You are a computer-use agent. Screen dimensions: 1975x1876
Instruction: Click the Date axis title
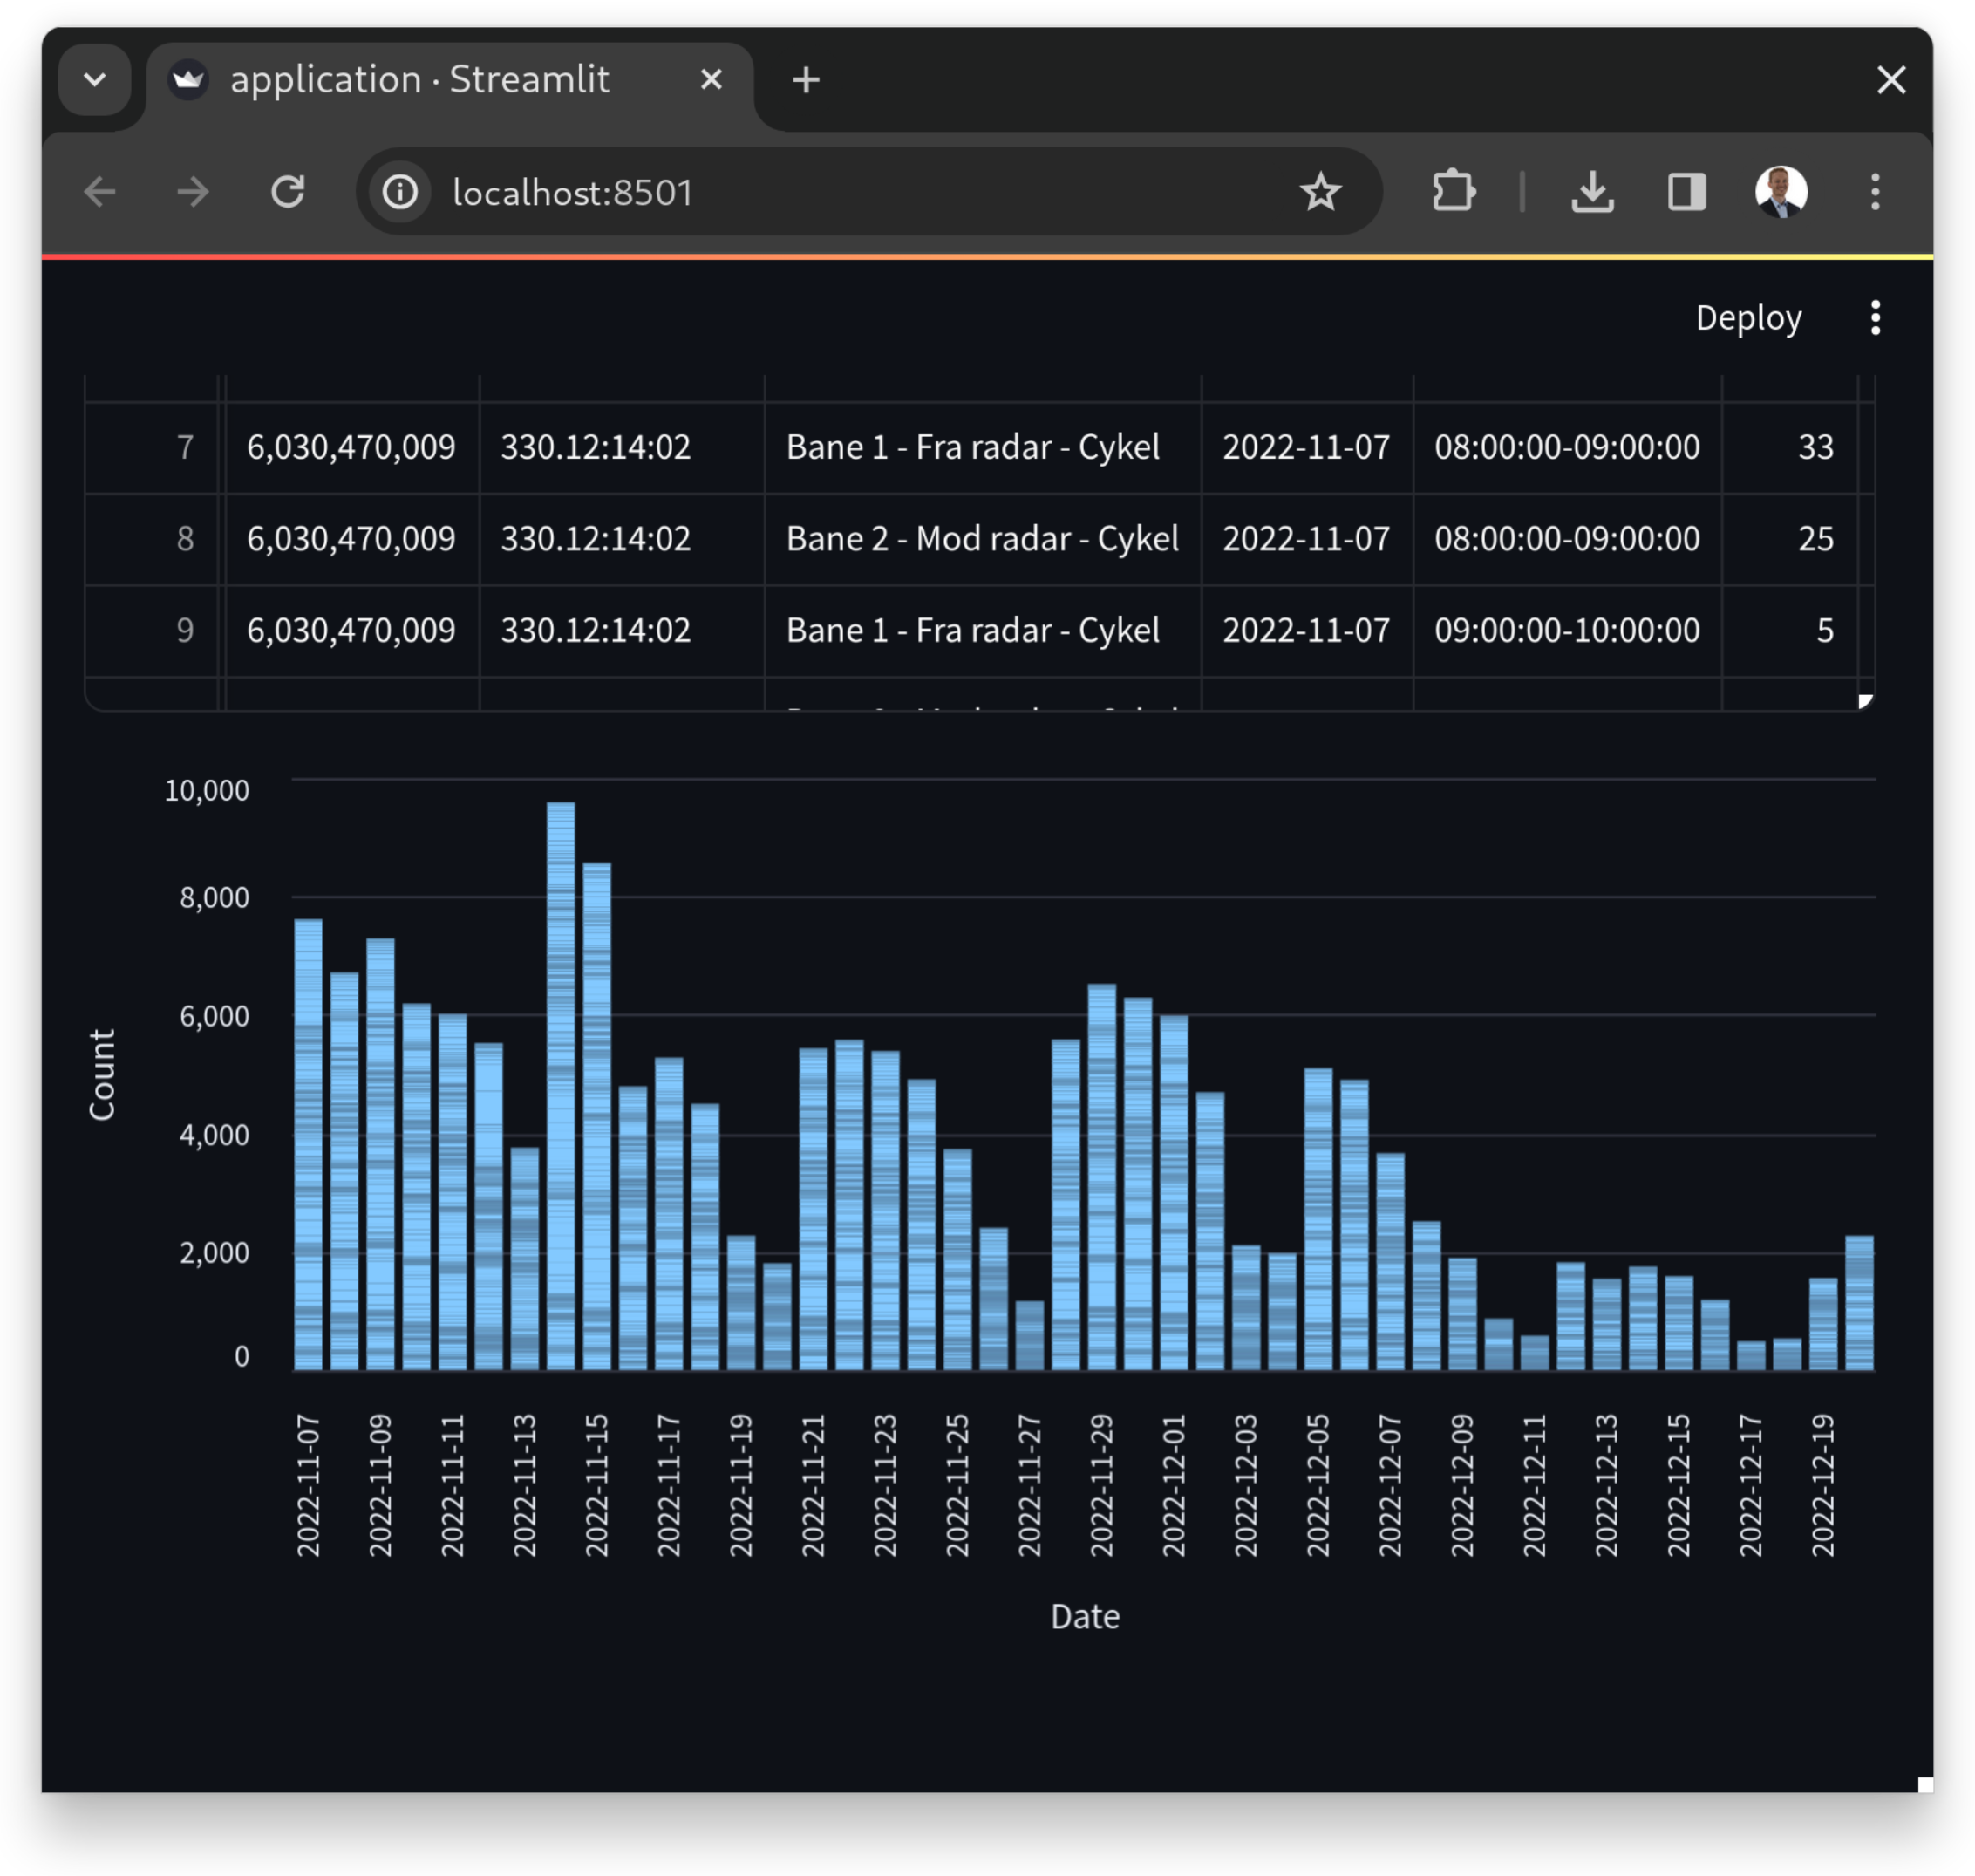(x=1085, y=1617)
